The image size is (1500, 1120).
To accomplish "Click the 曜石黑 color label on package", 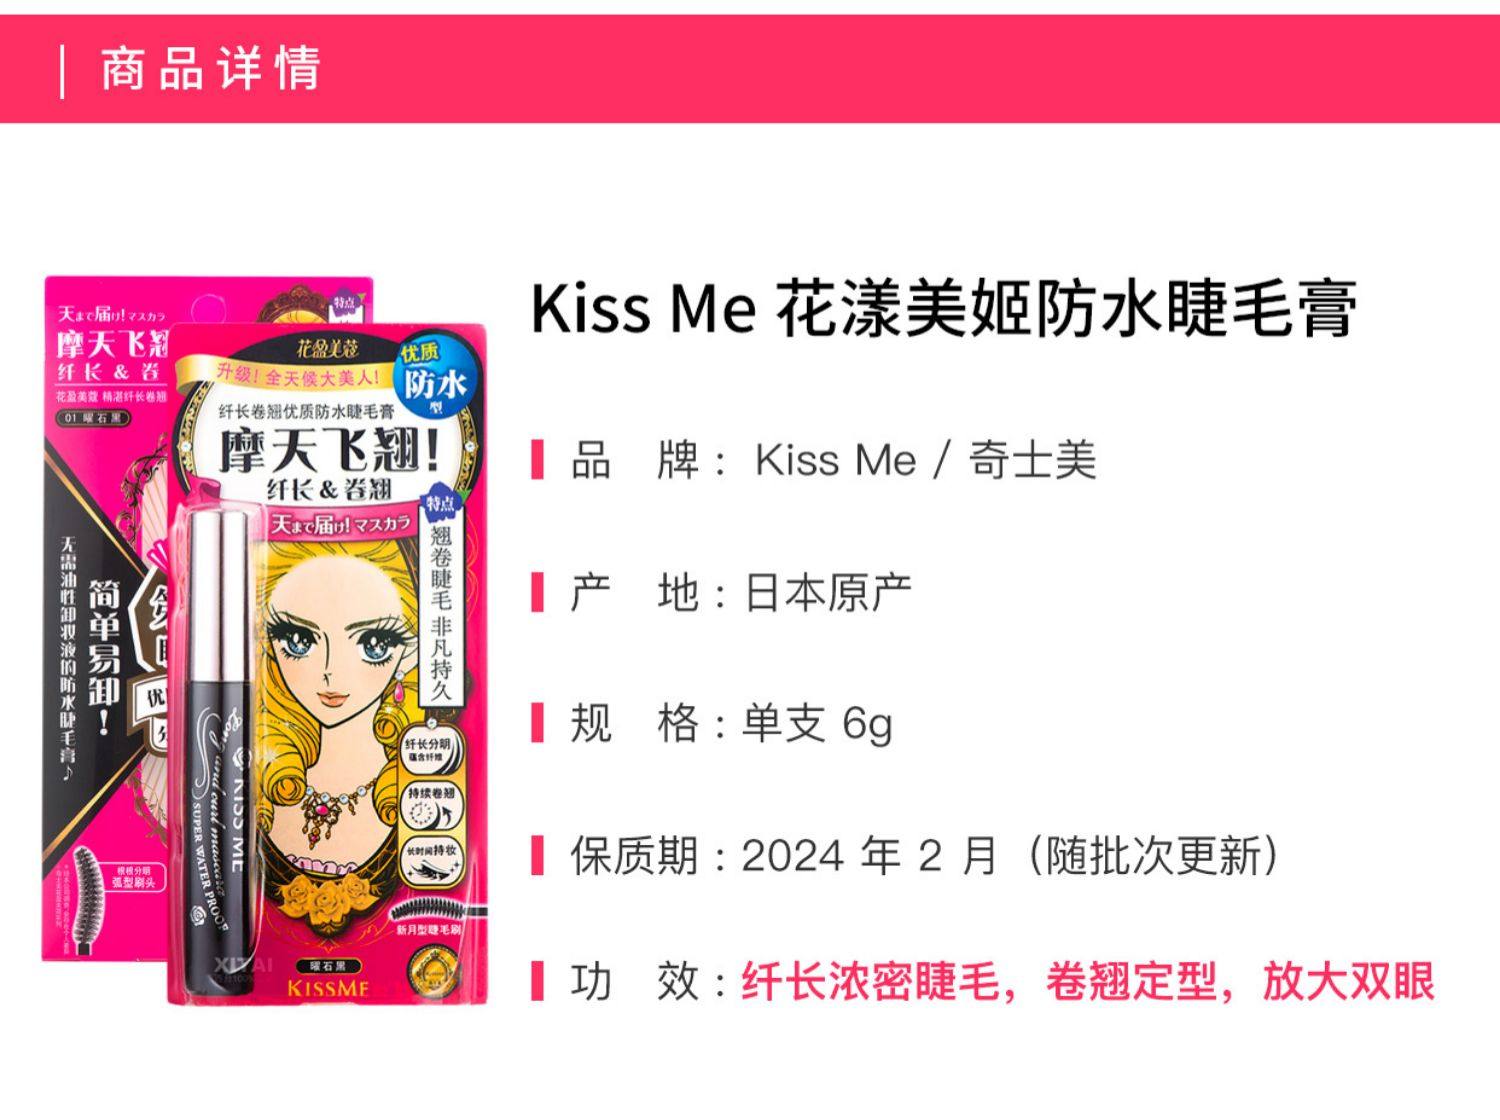I will pyautogui.click(x=328, y=966).
